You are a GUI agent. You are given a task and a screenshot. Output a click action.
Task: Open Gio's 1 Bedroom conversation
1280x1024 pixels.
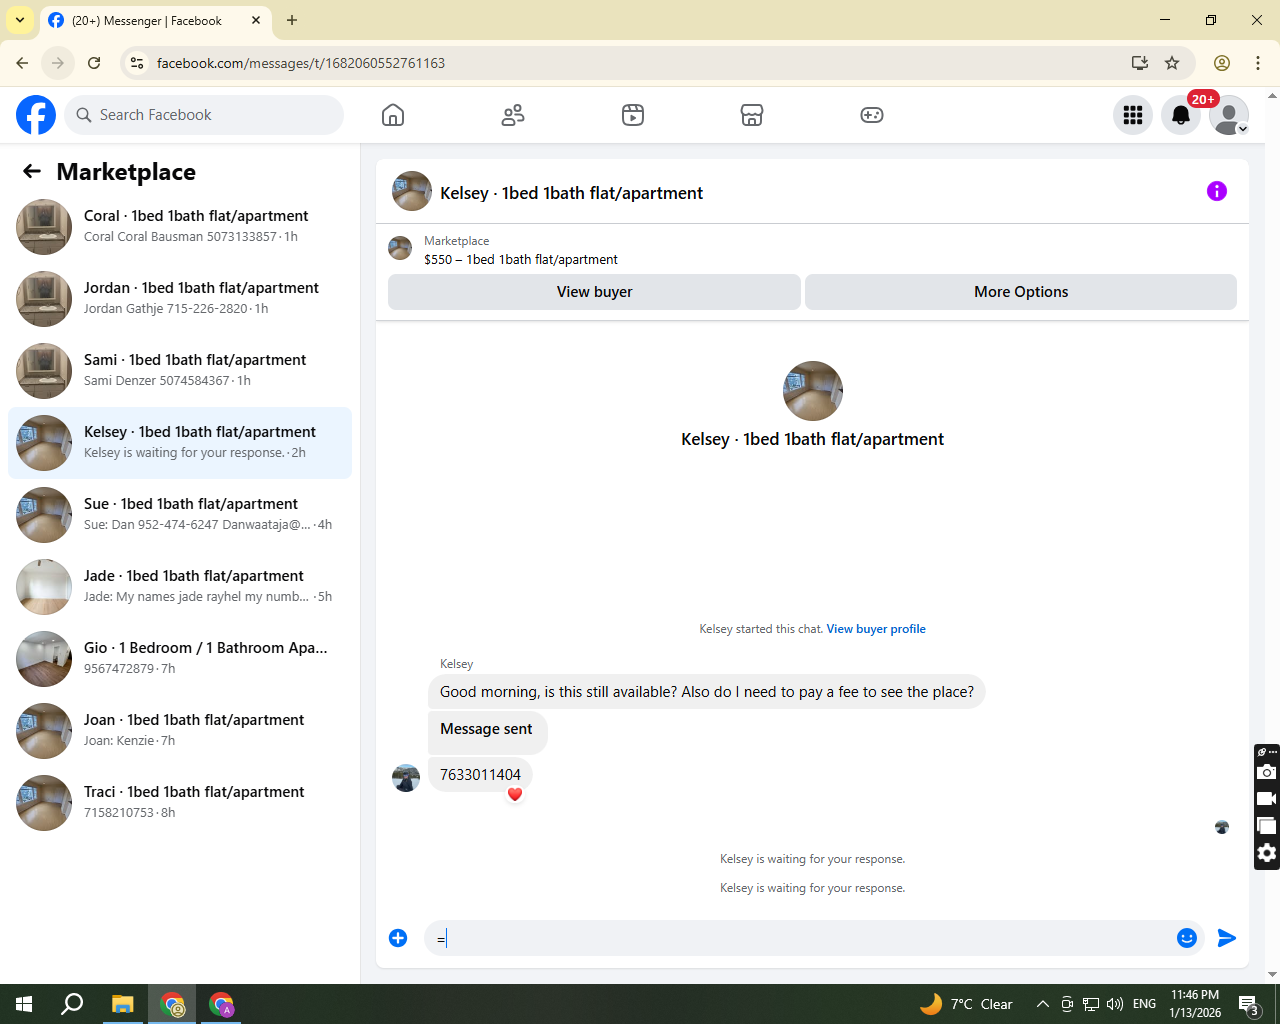click(x=180, y=659)
